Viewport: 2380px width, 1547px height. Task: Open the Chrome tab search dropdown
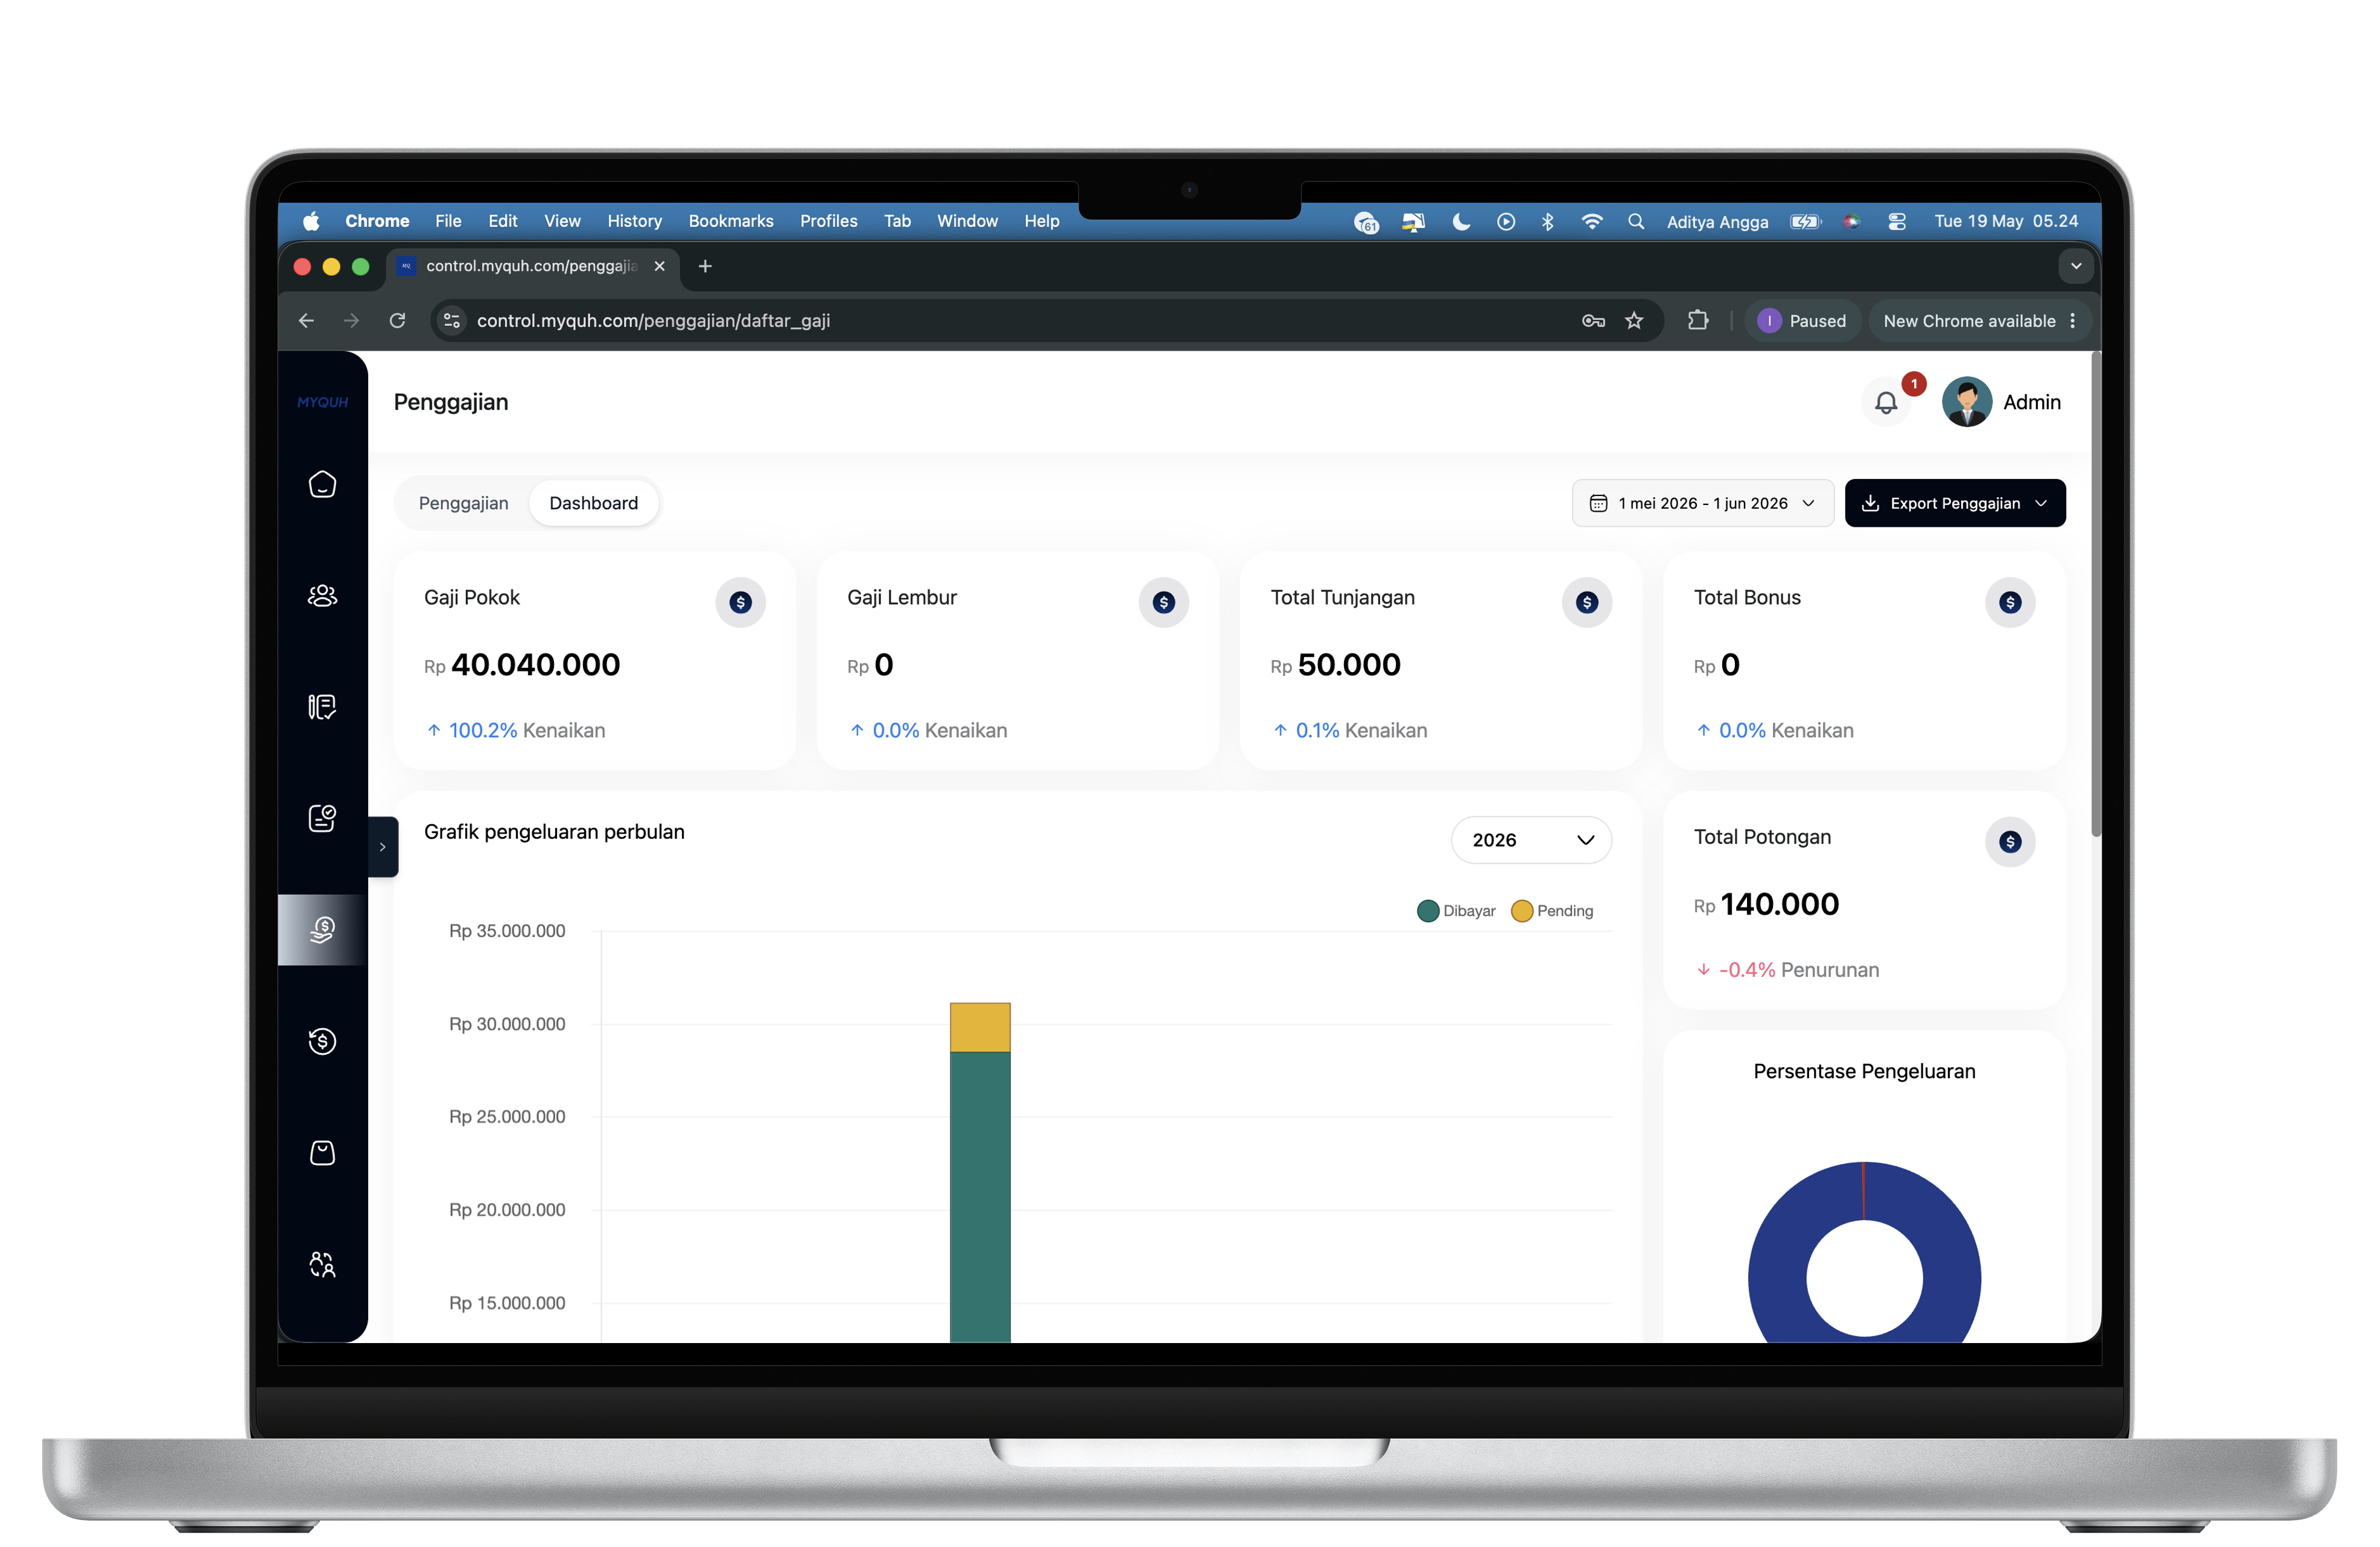click(2076, 266)
